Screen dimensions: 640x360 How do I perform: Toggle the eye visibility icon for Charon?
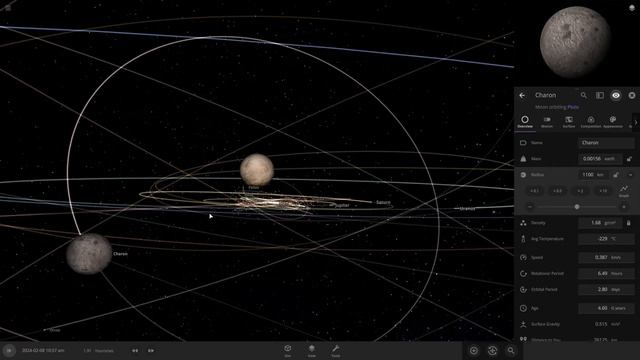(616, 95)
